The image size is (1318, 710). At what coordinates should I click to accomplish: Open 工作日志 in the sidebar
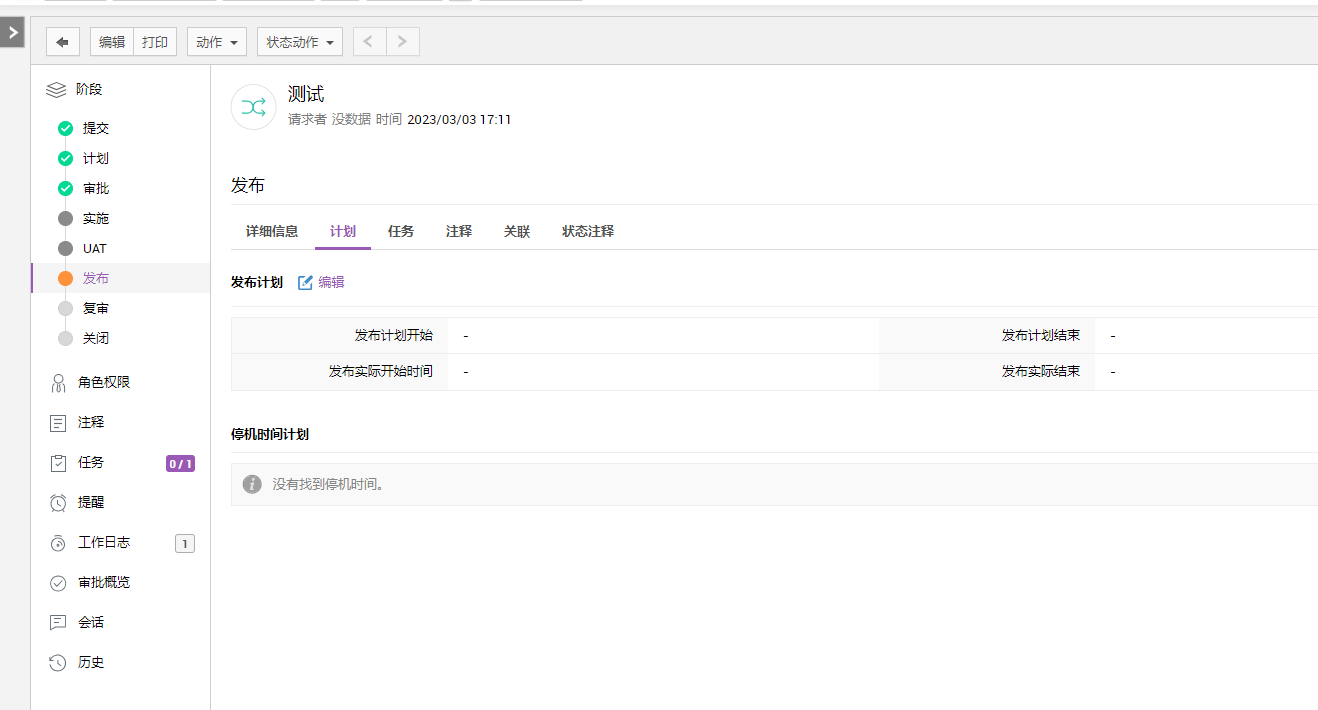tap(104, 542)
